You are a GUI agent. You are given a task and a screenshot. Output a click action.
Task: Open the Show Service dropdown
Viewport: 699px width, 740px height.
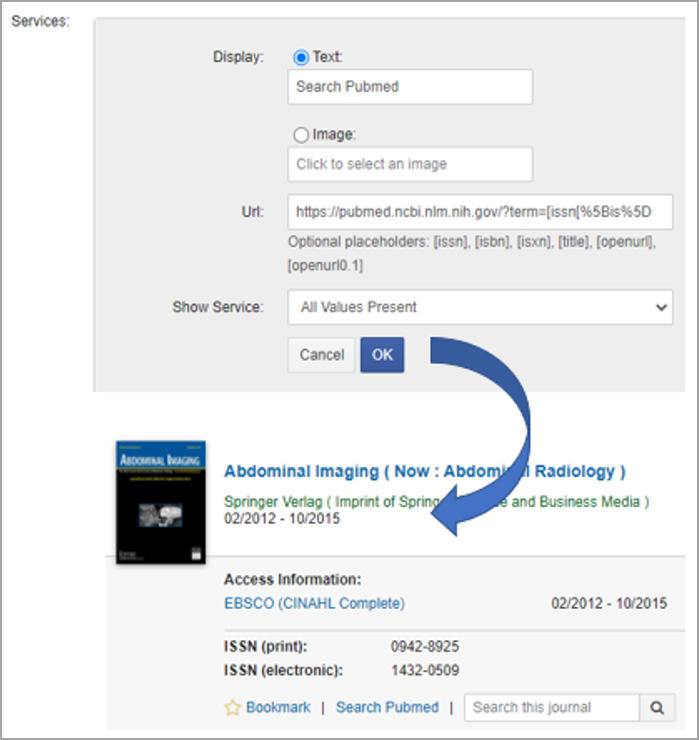click(480, 307)
